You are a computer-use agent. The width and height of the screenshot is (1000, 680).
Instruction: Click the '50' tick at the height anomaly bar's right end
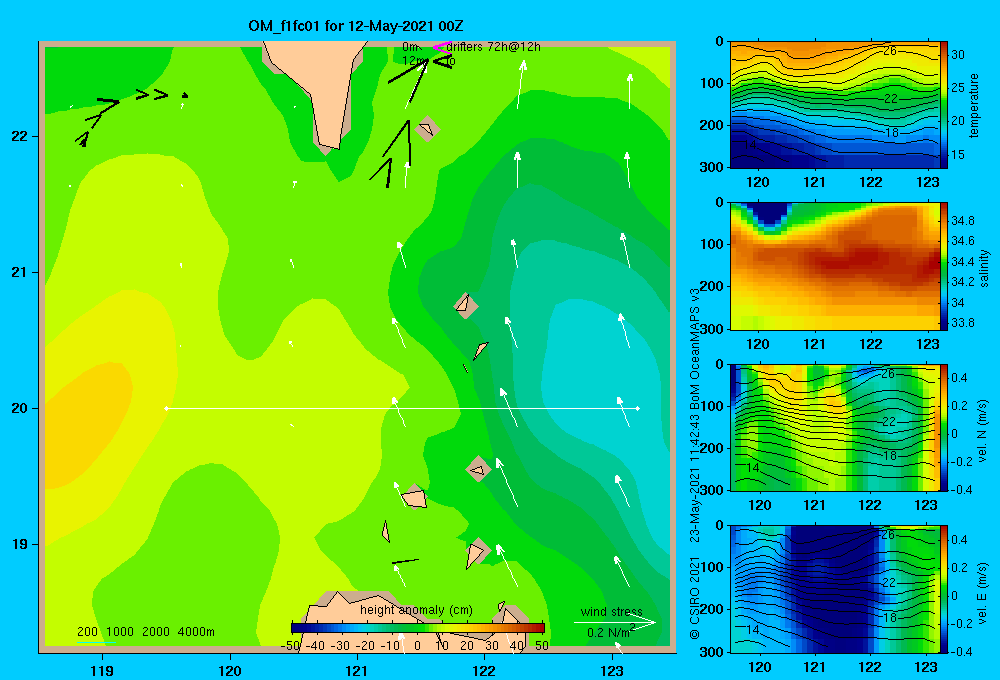click(542, 646)
